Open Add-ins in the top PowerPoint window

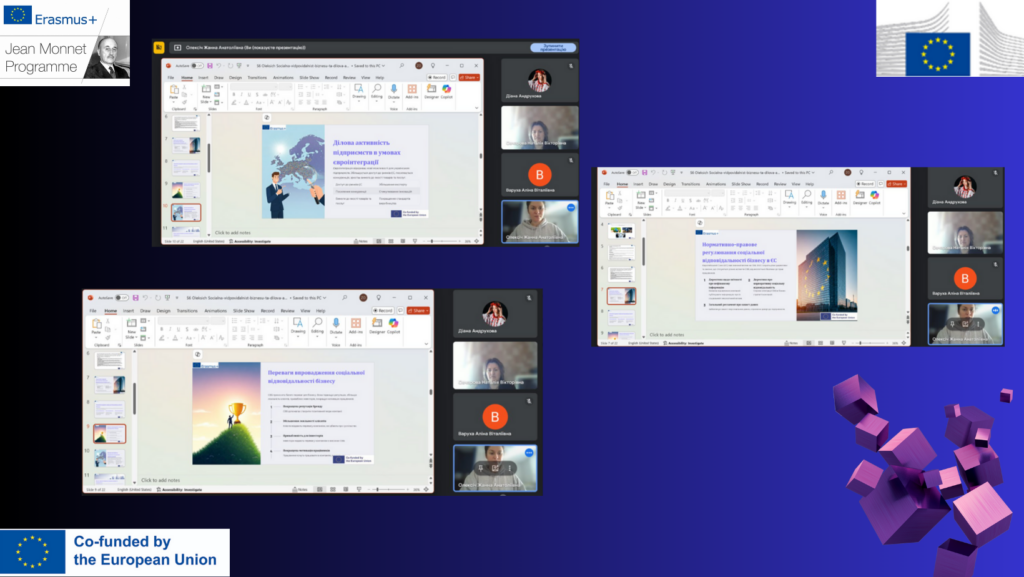[x=411, y=91]
